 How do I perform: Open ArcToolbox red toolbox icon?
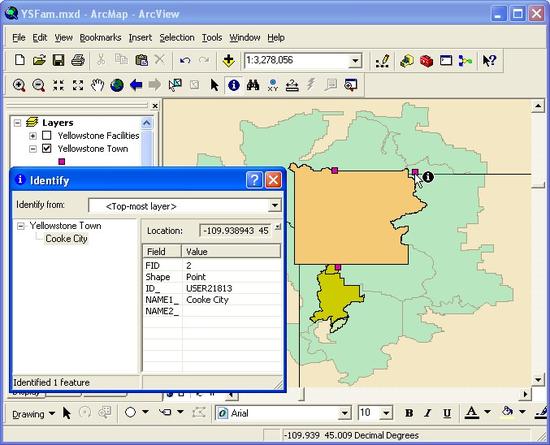pyautogui.click(x=426, y=60)
